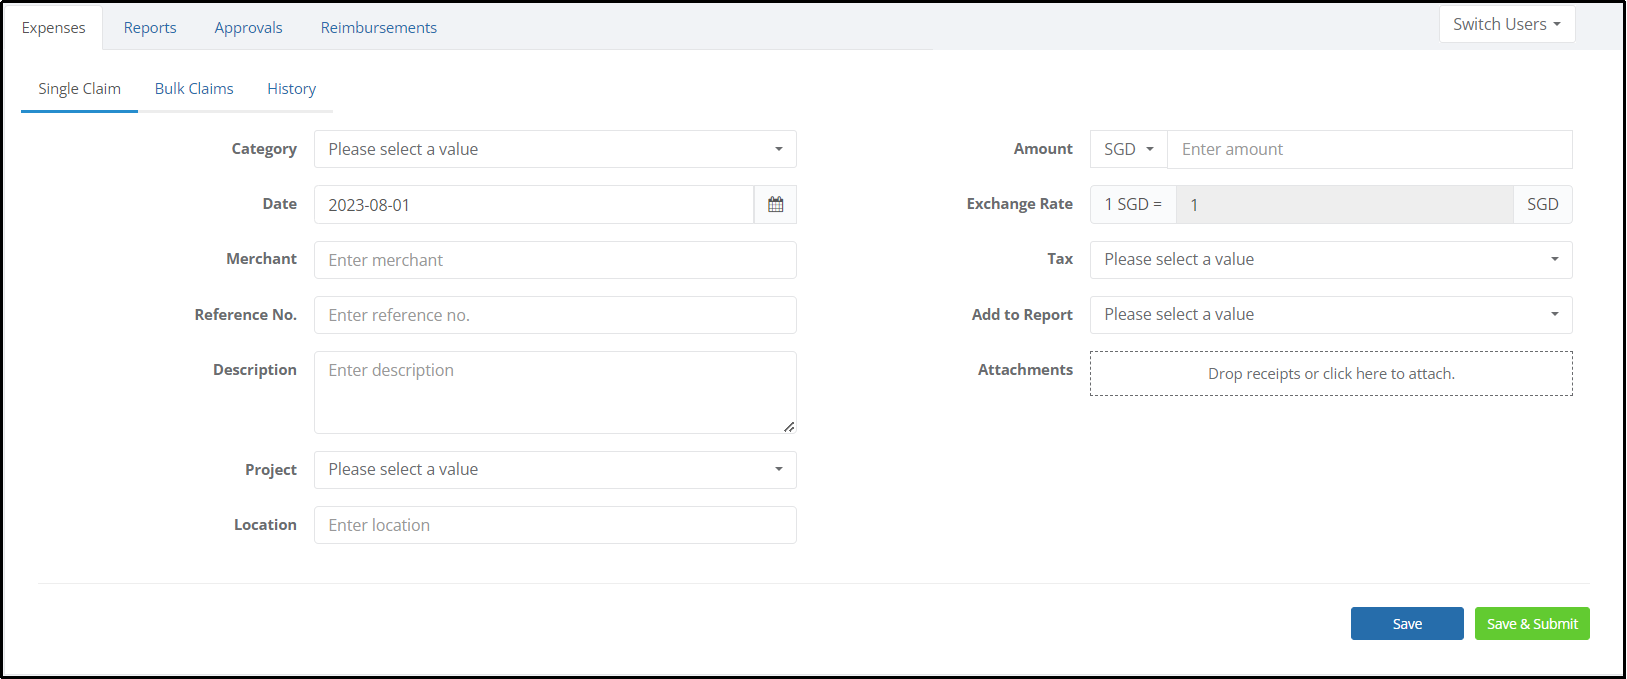Open the Reimbursements tab
Viewport: 1627px width, 679px height.
click(379, 28)
